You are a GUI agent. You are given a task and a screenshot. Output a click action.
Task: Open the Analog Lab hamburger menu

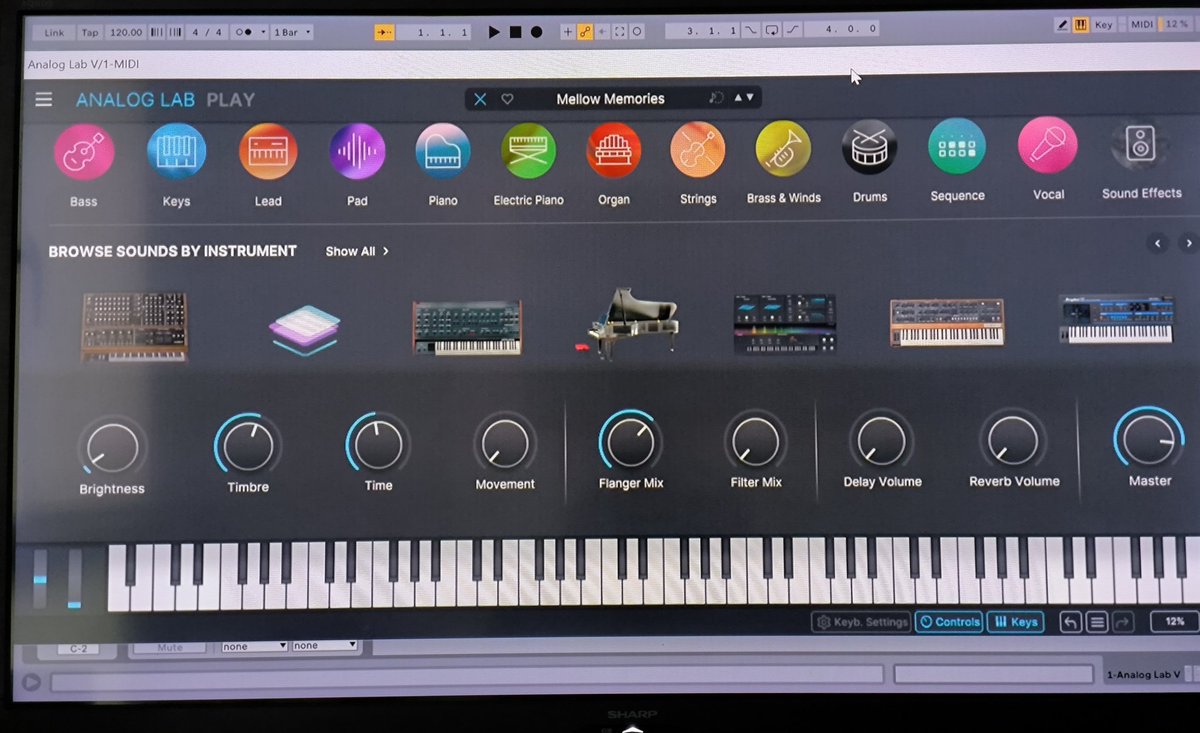click(43, 99)
